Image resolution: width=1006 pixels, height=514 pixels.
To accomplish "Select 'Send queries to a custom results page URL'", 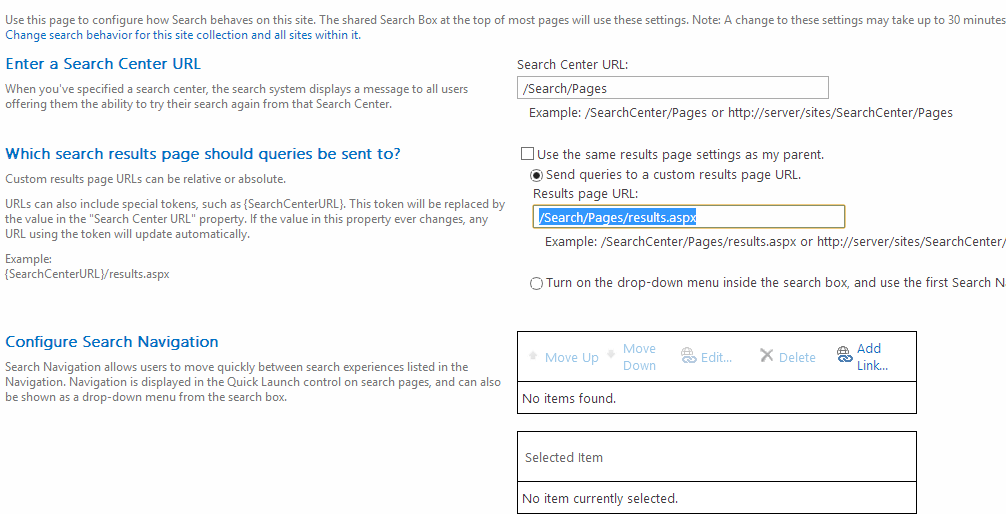I will coord(536,175).
